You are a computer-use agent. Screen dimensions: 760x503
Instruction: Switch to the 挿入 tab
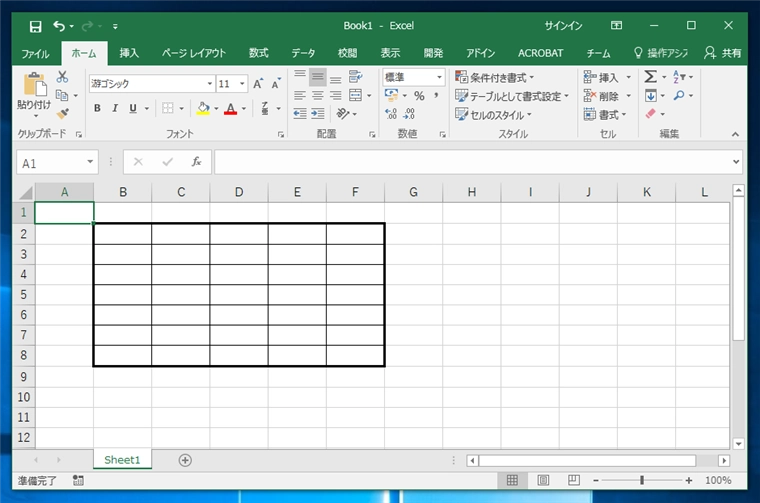tap(129, 53)
